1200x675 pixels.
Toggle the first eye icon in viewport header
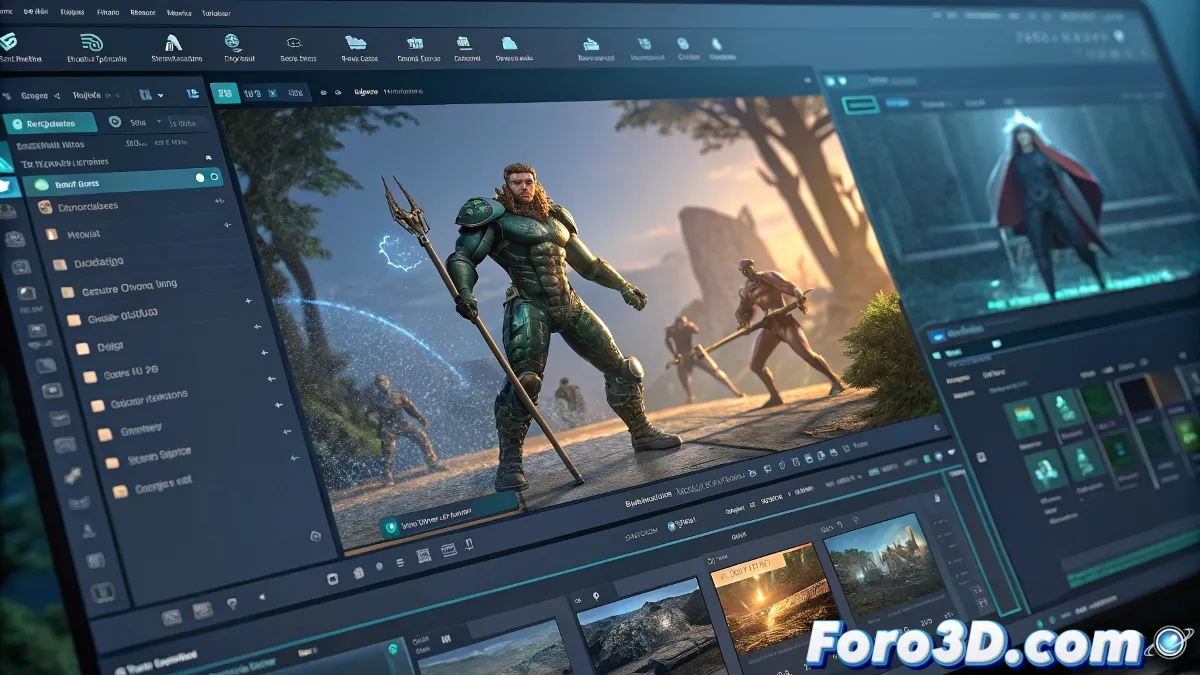324,93
